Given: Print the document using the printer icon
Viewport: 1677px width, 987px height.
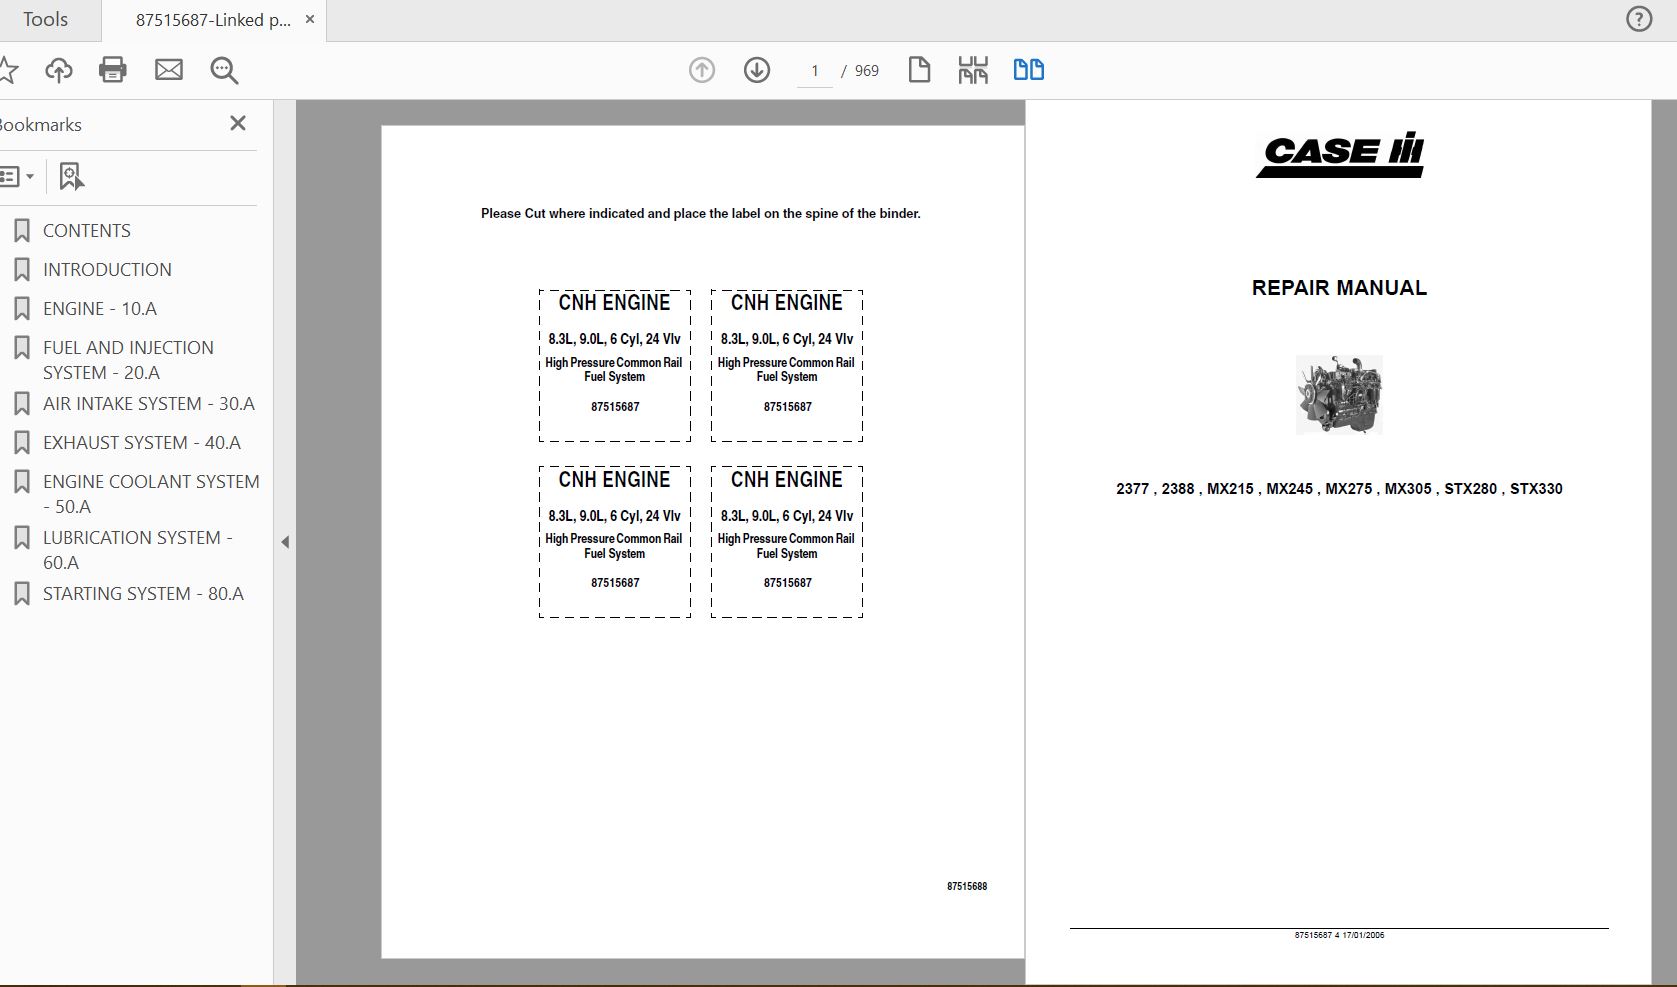Looking at the screenshot, I should 113,70.
